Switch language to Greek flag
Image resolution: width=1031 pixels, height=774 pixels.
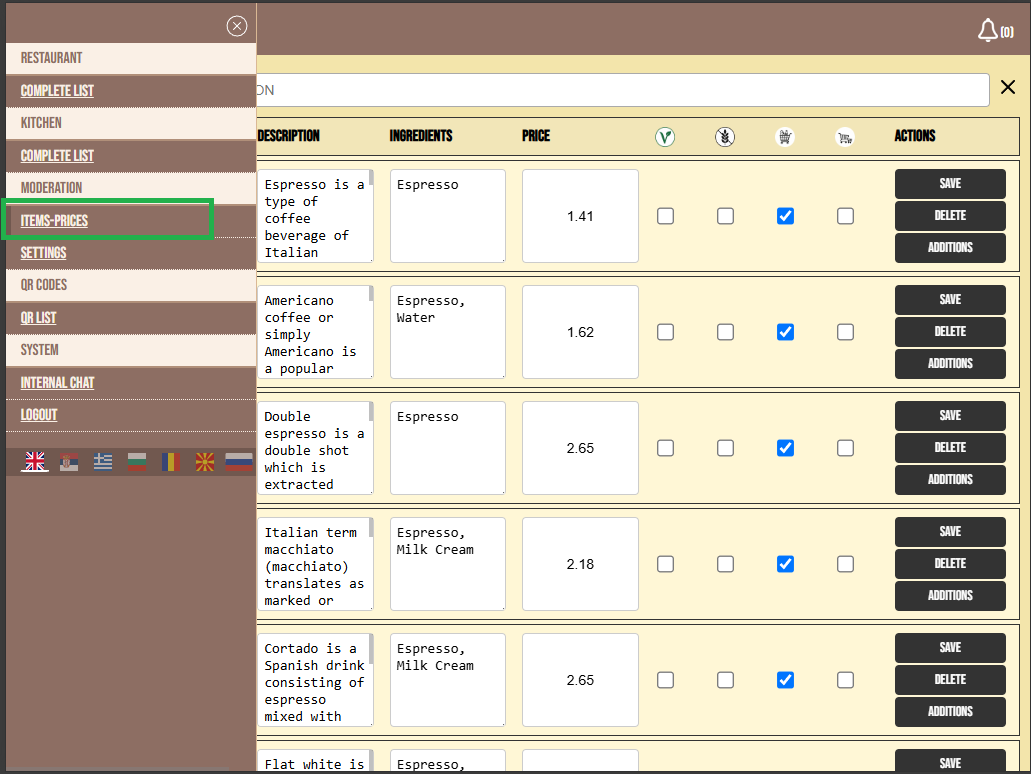point(103,462)
